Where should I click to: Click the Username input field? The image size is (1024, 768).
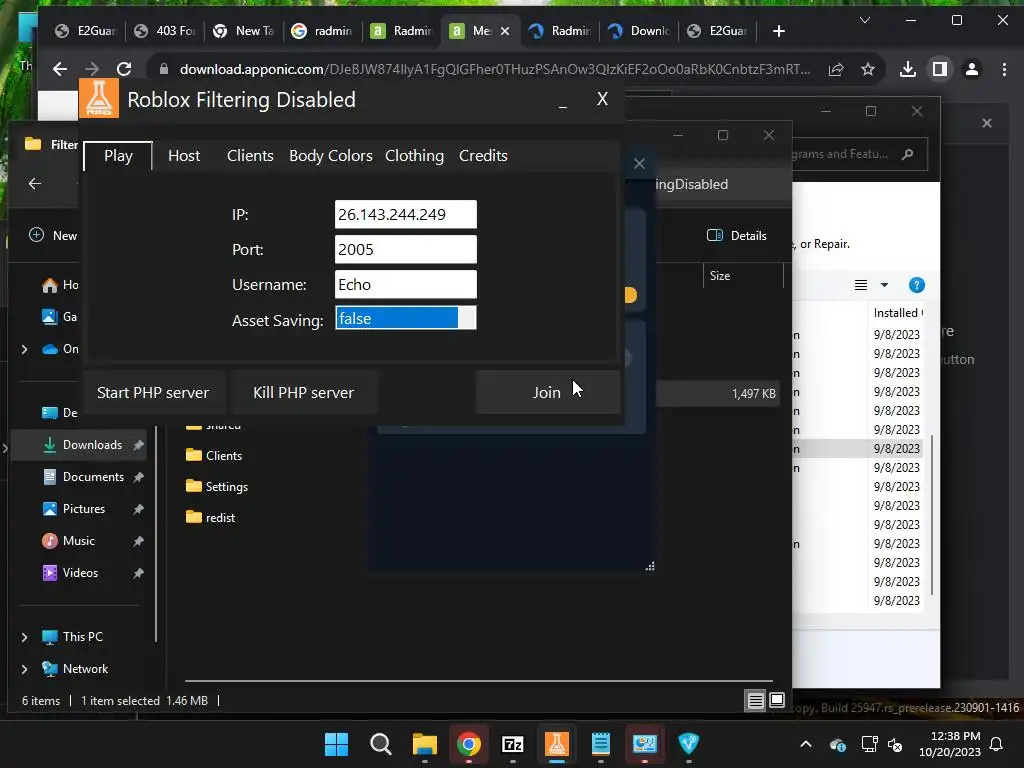(406, 285)
